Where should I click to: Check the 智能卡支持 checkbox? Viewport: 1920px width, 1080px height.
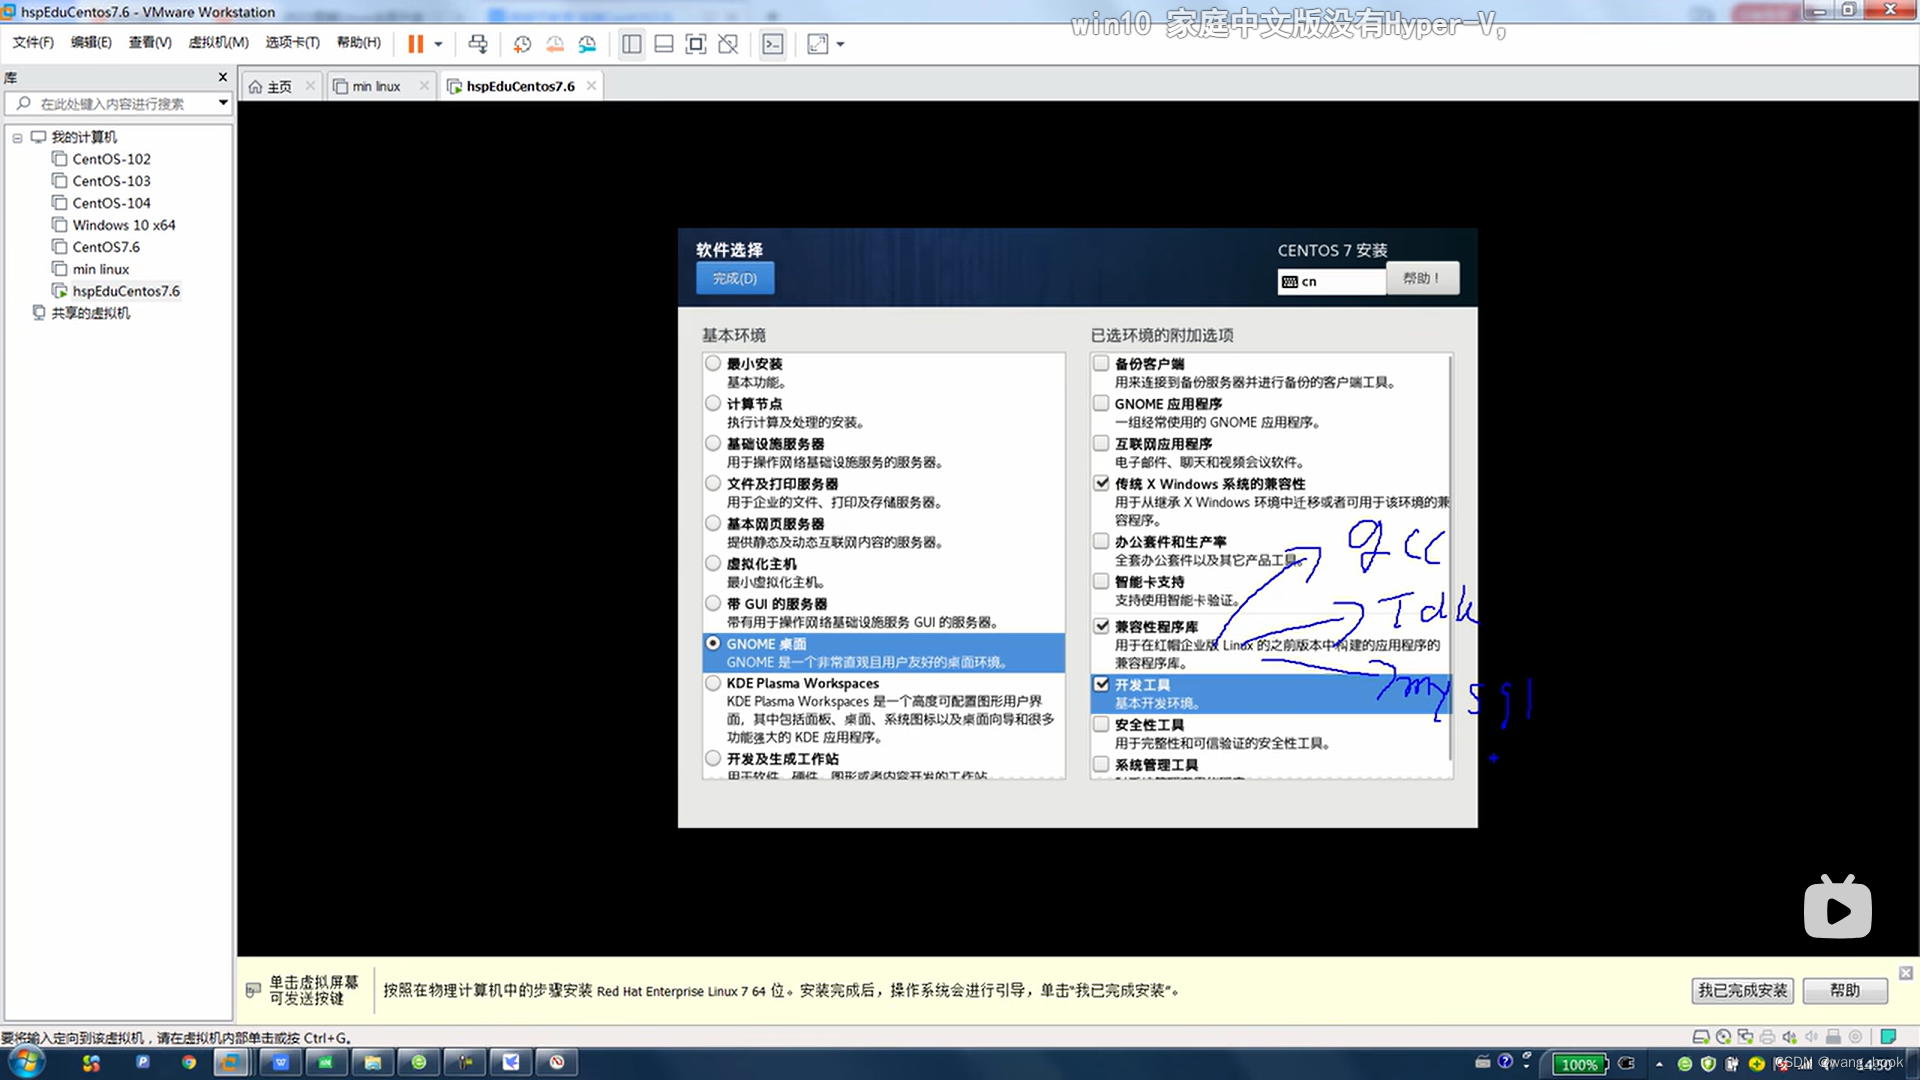(x=1101, y=582)
